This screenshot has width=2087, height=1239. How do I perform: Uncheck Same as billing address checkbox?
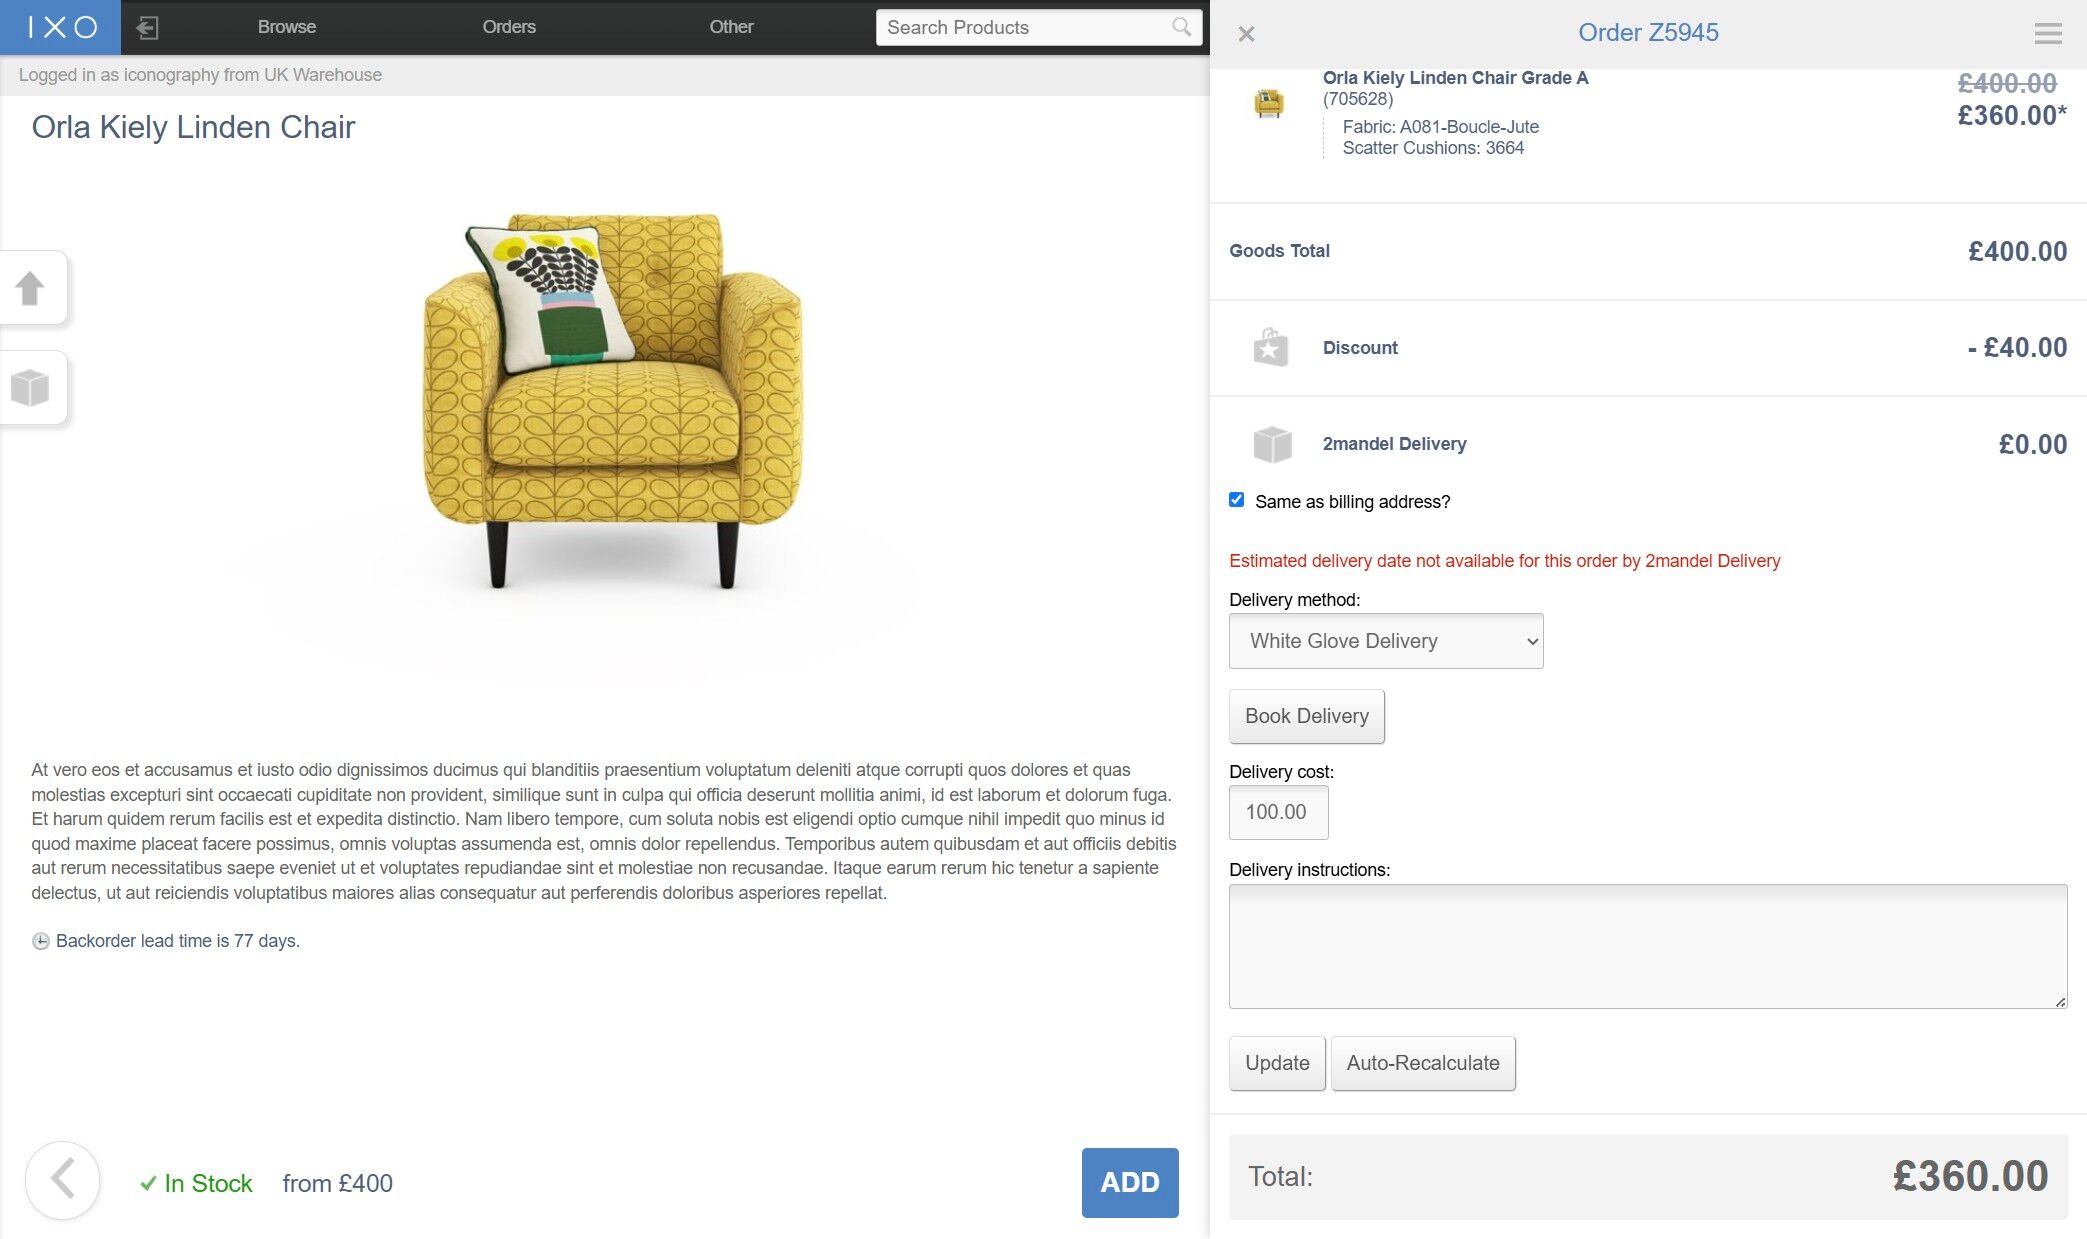pyautogui.click(x=1237, y=500)
